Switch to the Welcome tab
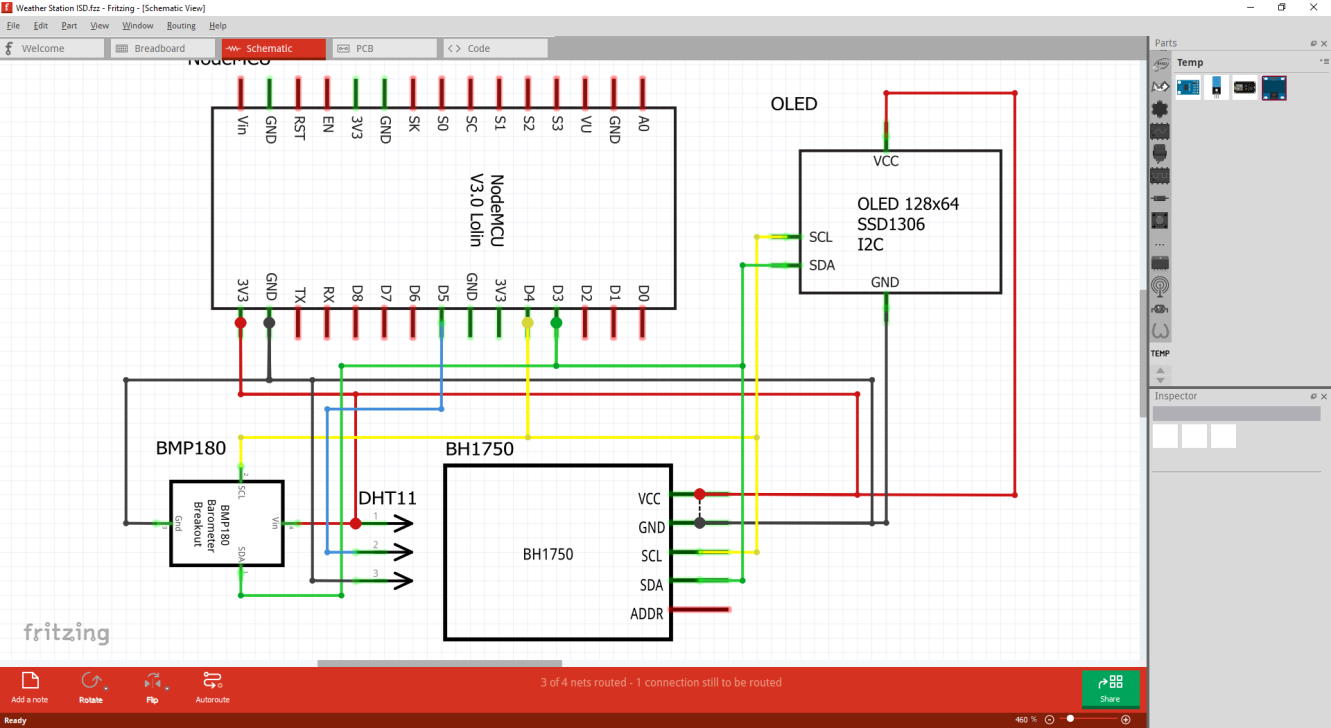The width and height of the screenshot is (1331, 728). pos(52,48)
